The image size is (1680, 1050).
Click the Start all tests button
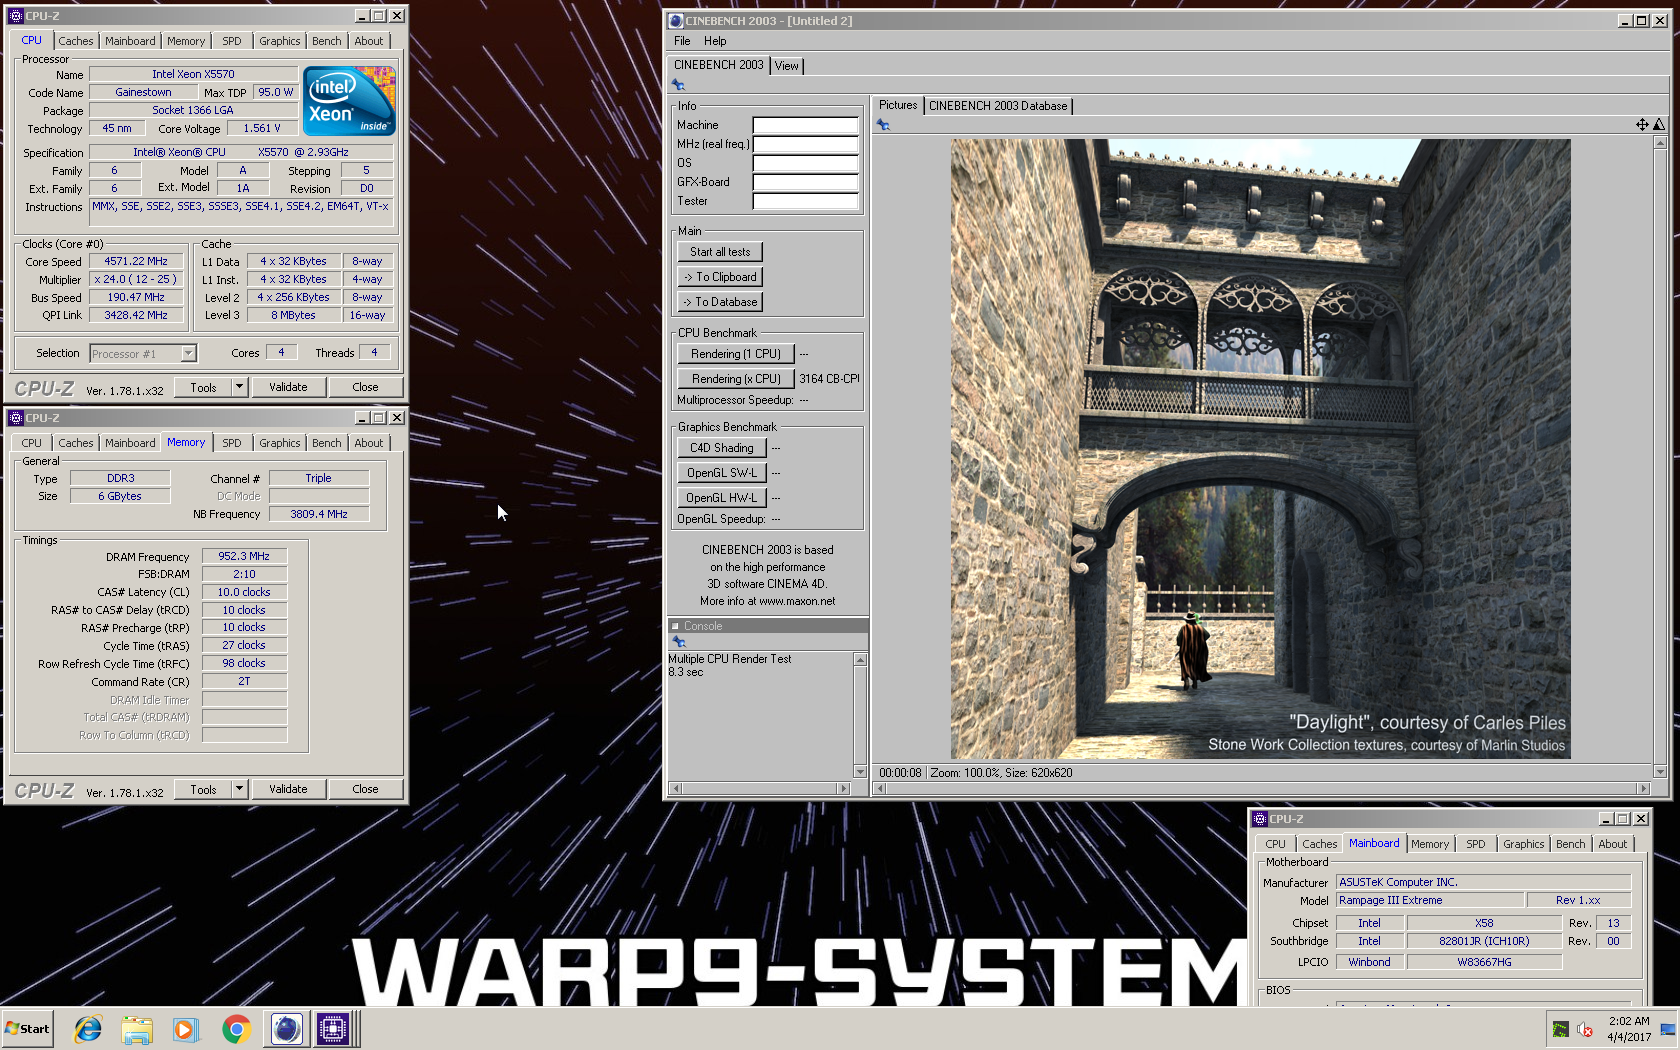click(720, 252)
